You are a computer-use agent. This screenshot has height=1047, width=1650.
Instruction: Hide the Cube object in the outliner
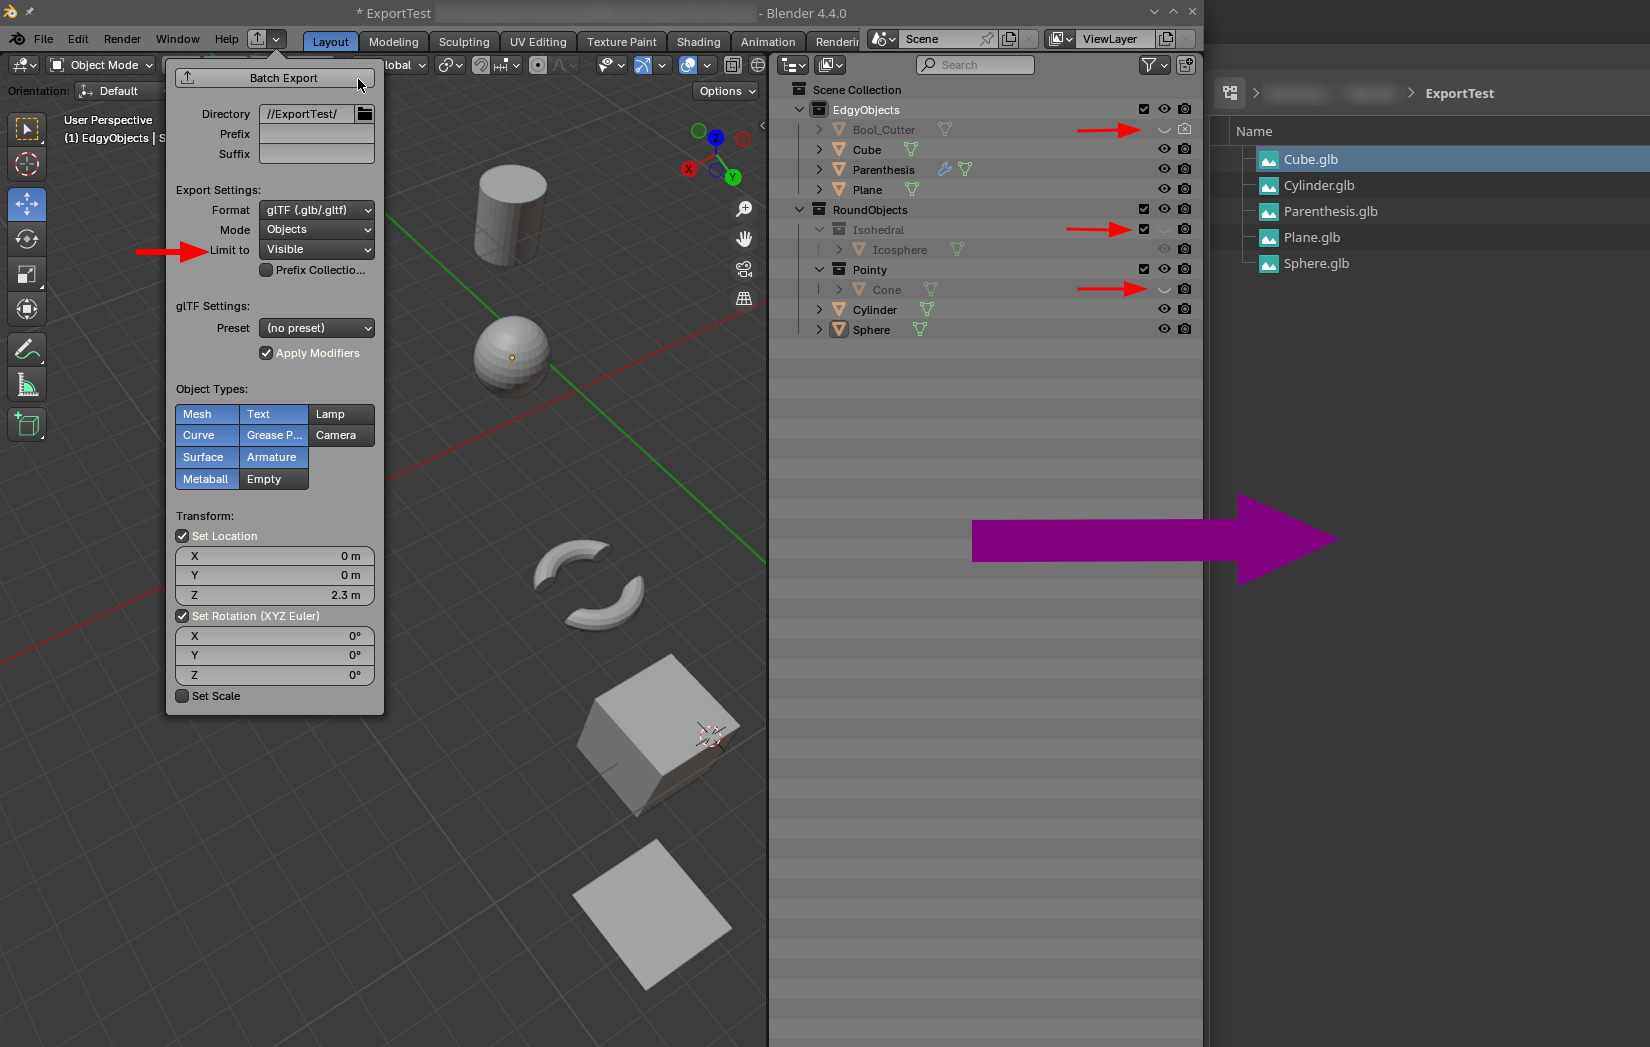1164,149
